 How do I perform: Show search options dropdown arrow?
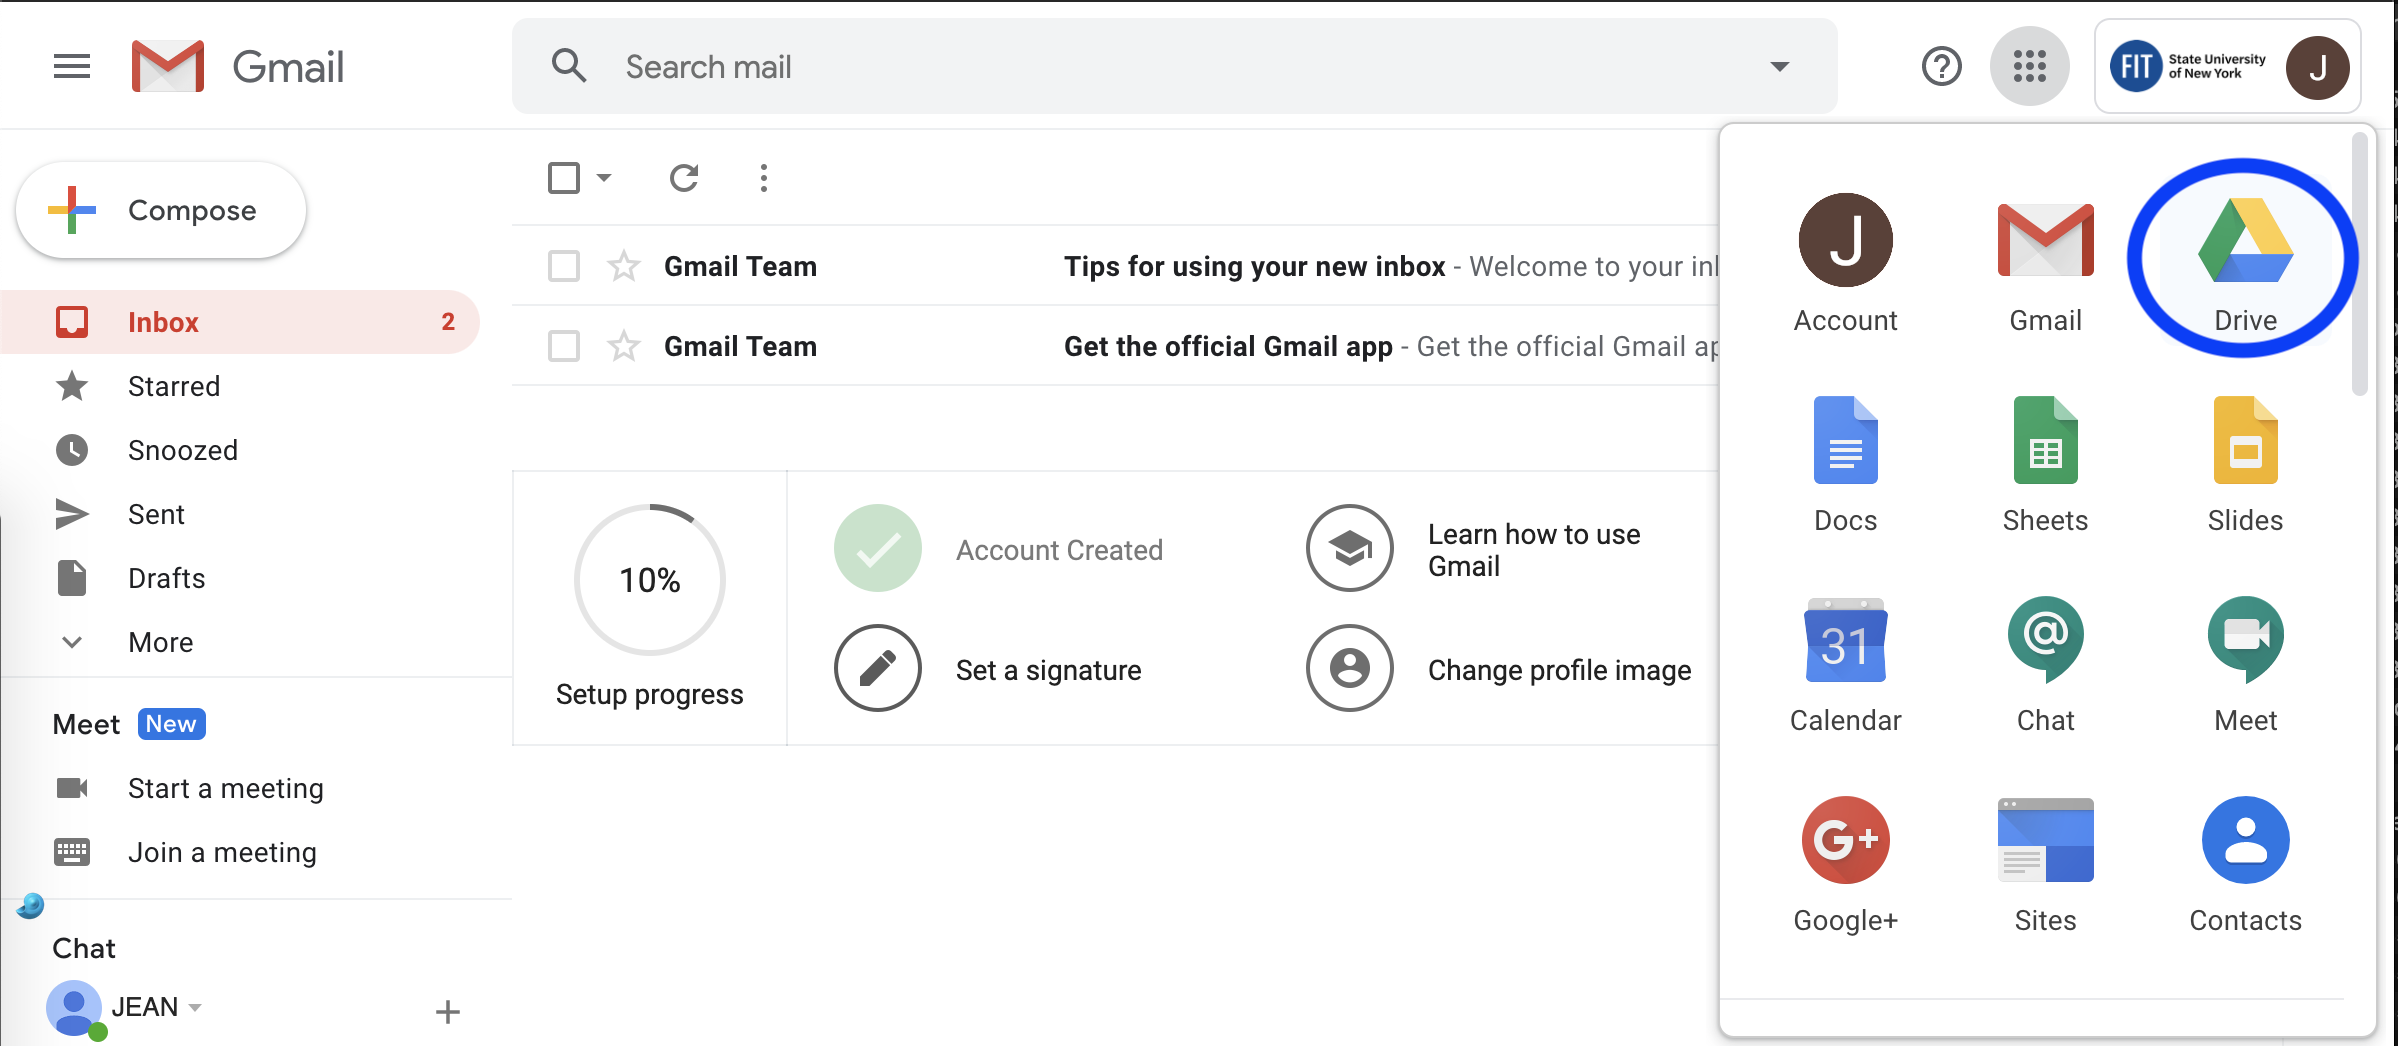(x=1779, y=67)
